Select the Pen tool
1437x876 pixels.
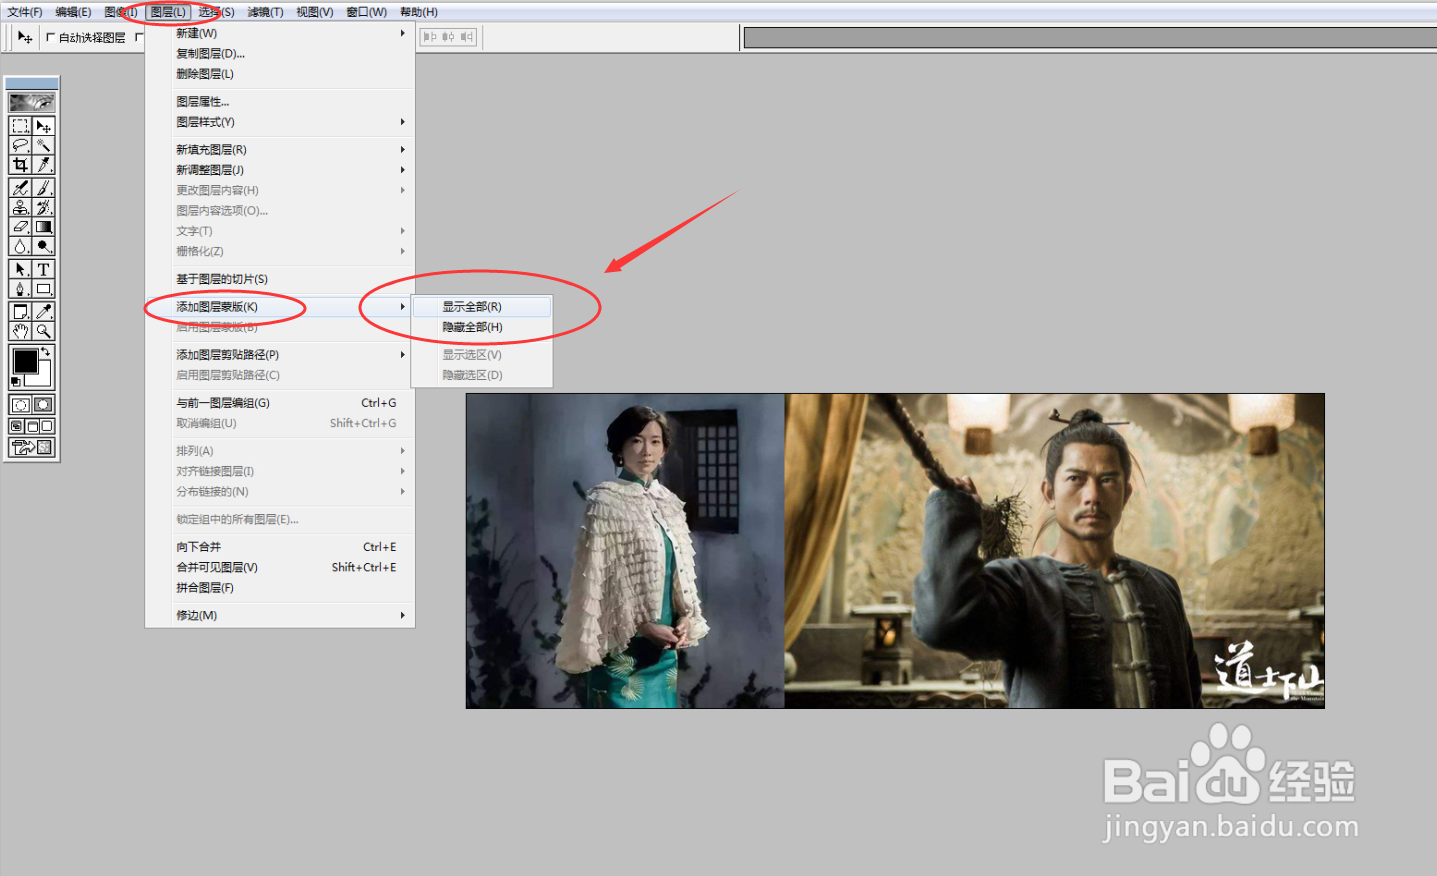click(x=20, y=288)
